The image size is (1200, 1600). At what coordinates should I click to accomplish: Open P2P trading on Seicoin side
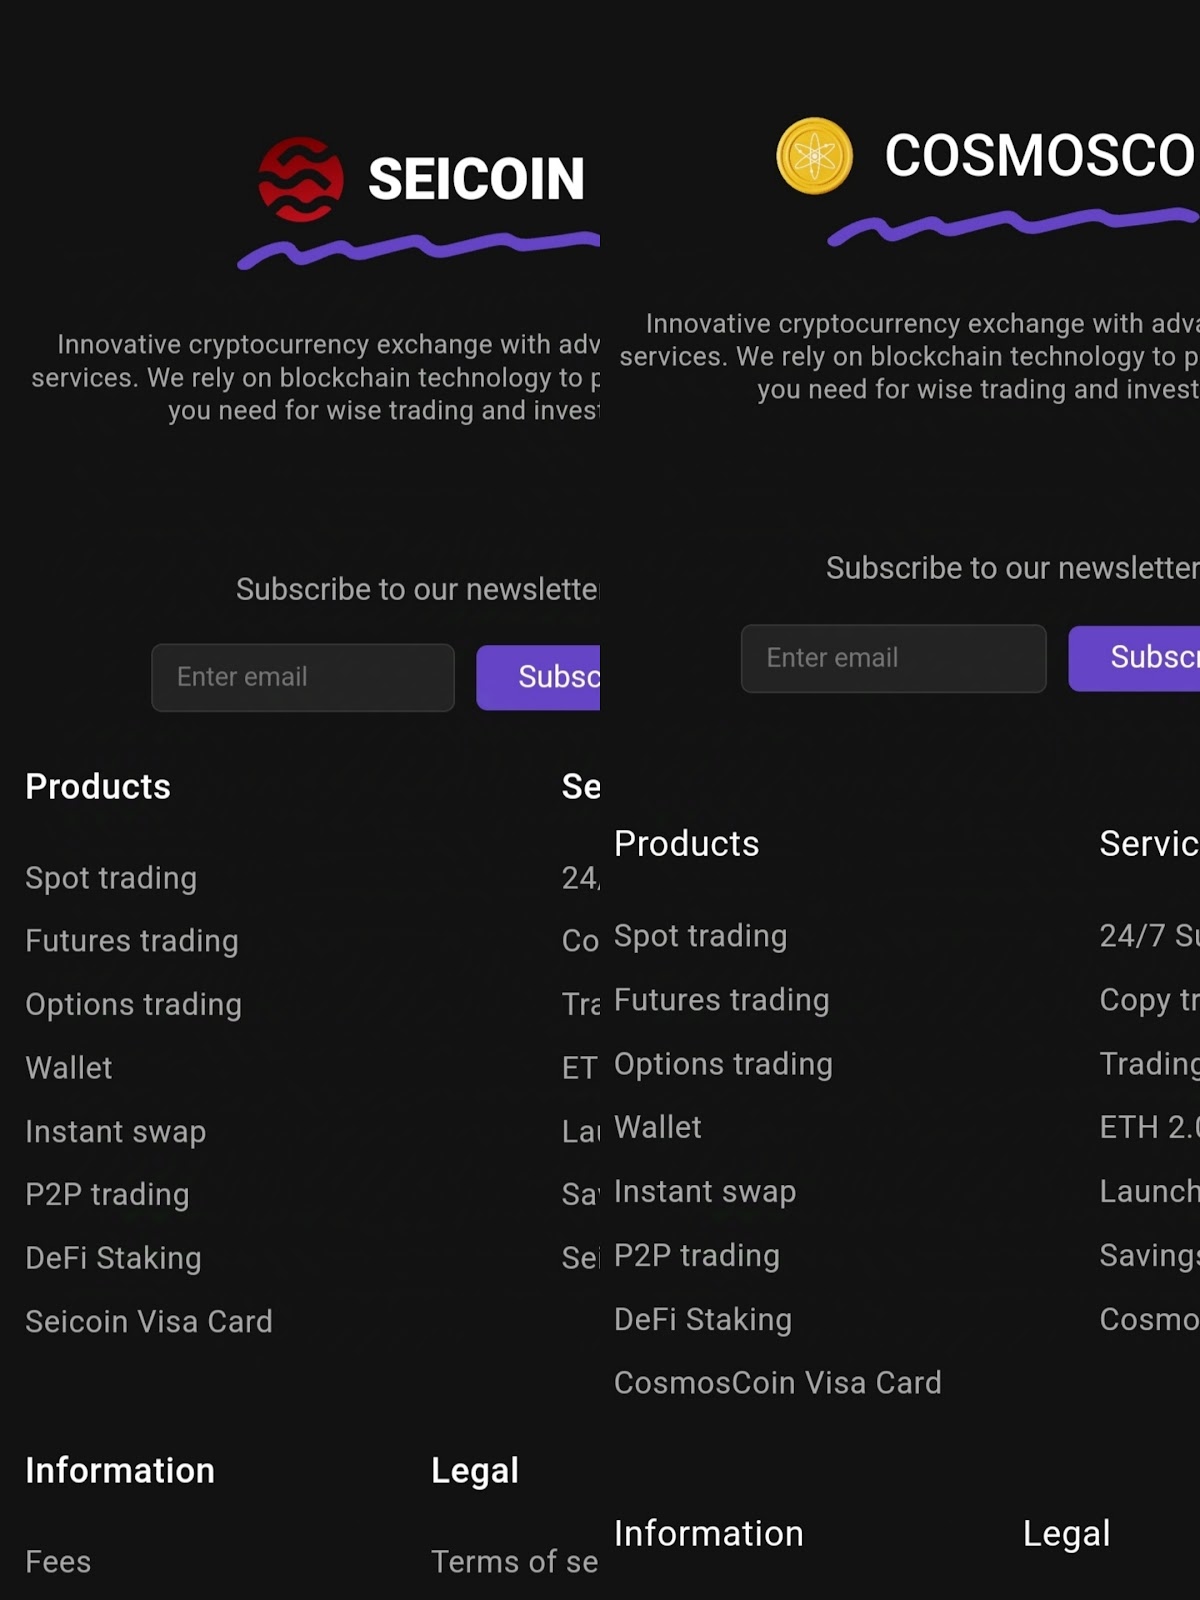pos(107,1194)
